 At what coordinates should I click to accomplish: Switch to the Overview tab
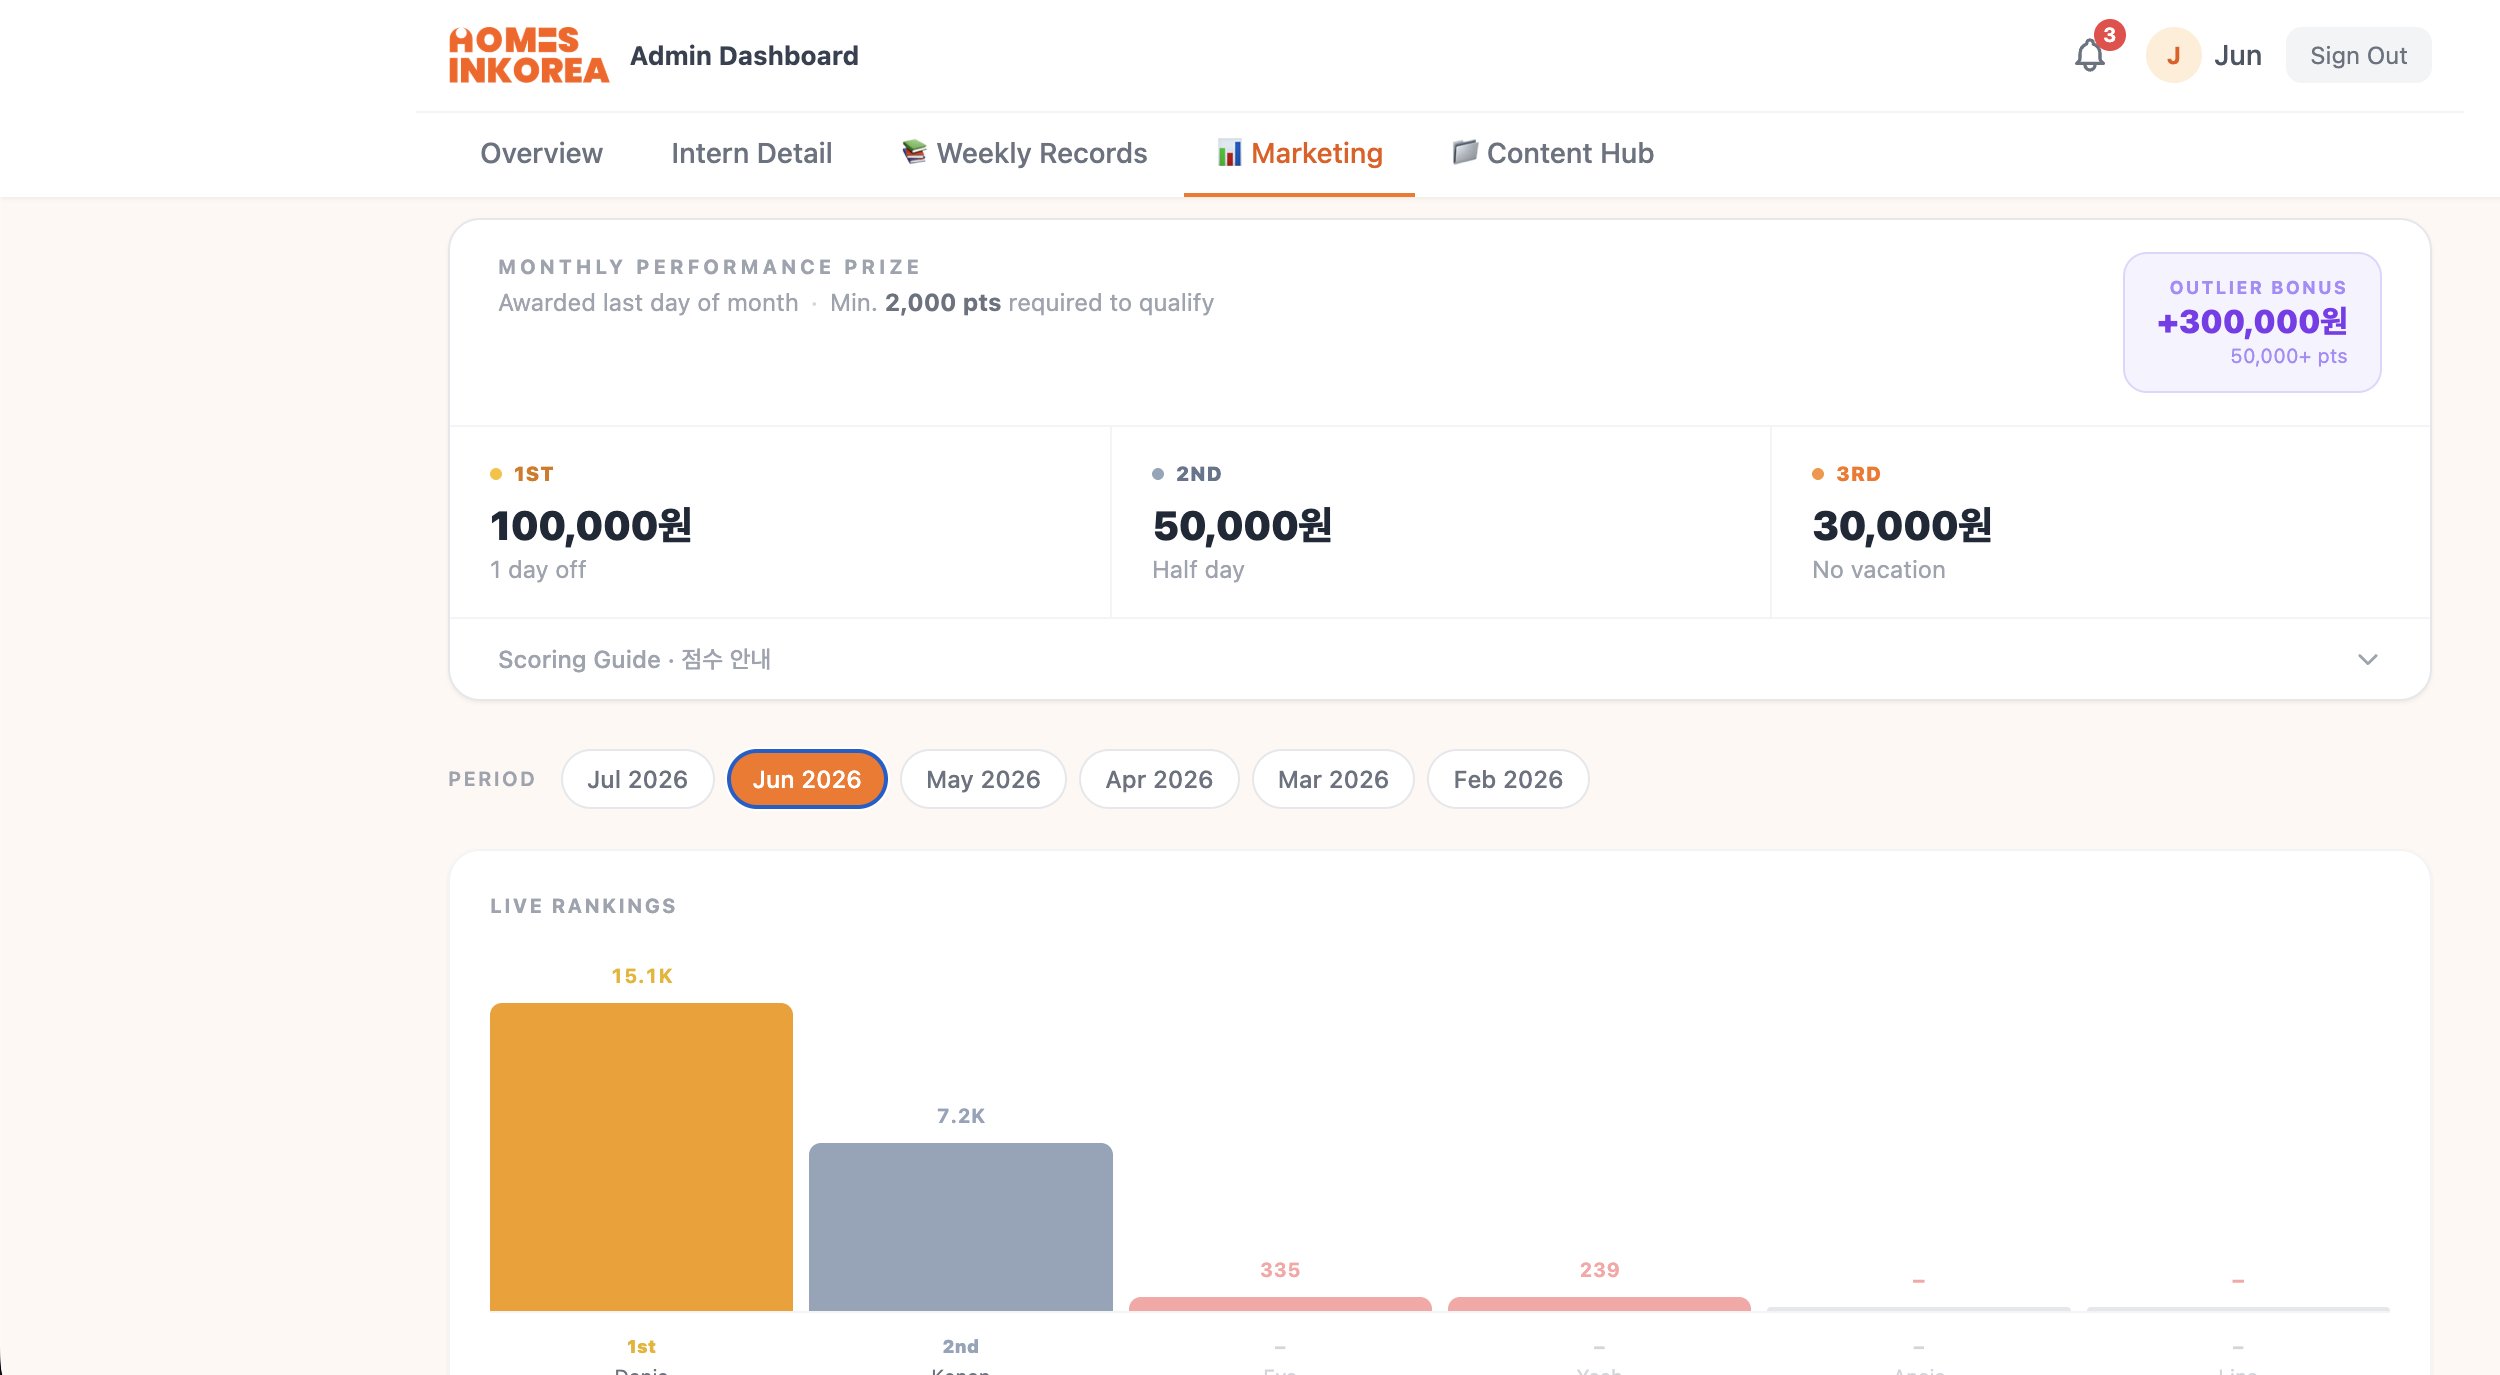pyautogui.click(x=541, y=153)
